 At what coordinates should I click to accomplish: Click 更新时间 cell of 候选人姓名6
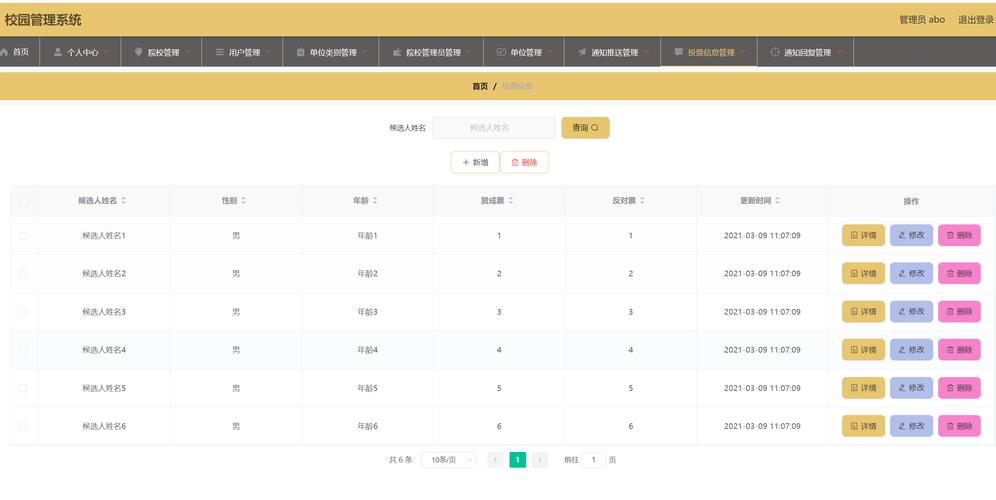point(762,426)
